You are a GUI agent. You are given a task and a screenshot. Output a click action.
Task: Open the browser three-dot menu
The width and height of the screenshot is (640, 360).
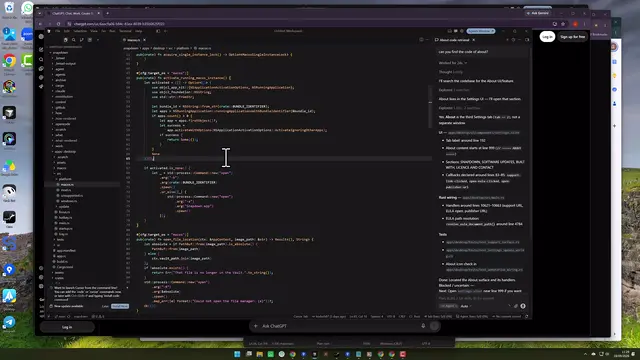pyautogui.click(x=584, y=24)
